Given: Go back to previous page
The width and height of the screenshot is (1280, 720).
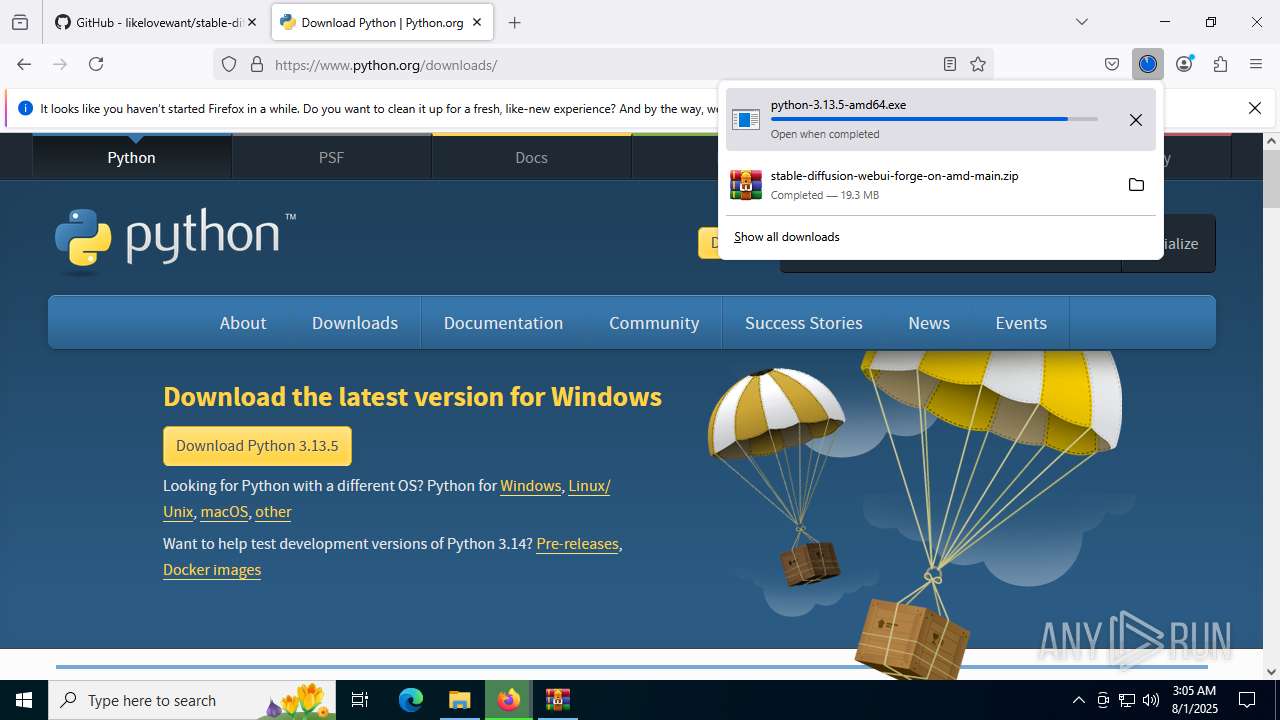Looking at the screenshot, I should tap(24, 64).
